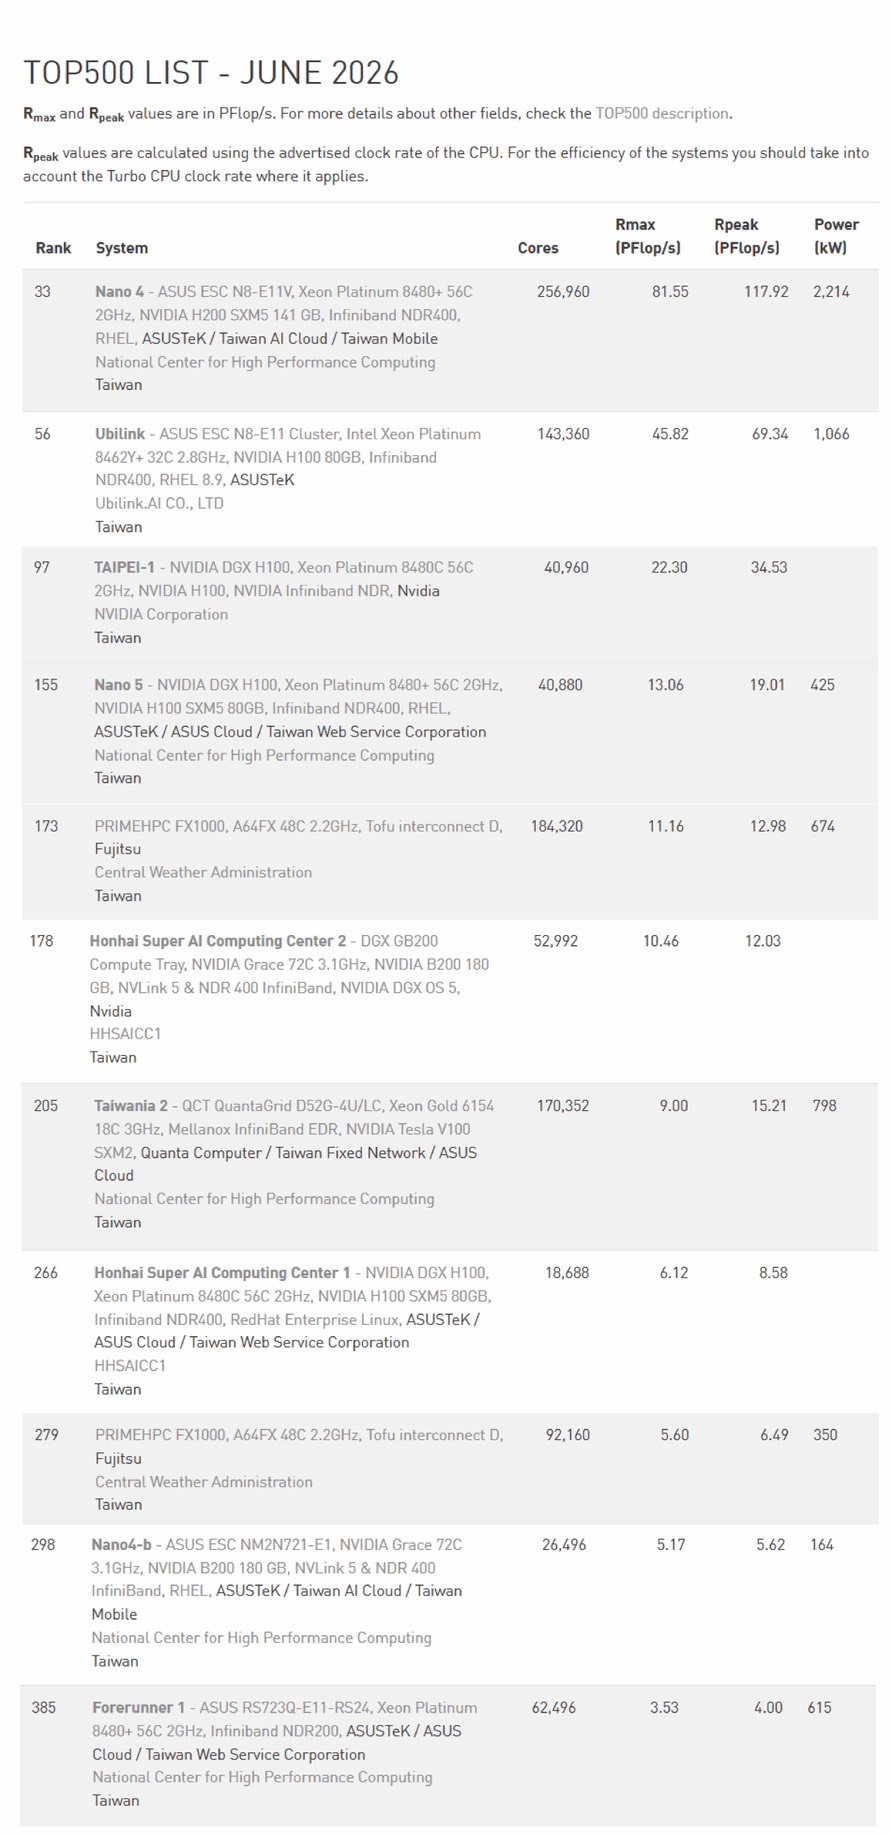This screenshot has height=1835, width=892.
Task: Open the rank 279 PRIMEHPC FX1000 entry
Action: (x=299, y=1435)
